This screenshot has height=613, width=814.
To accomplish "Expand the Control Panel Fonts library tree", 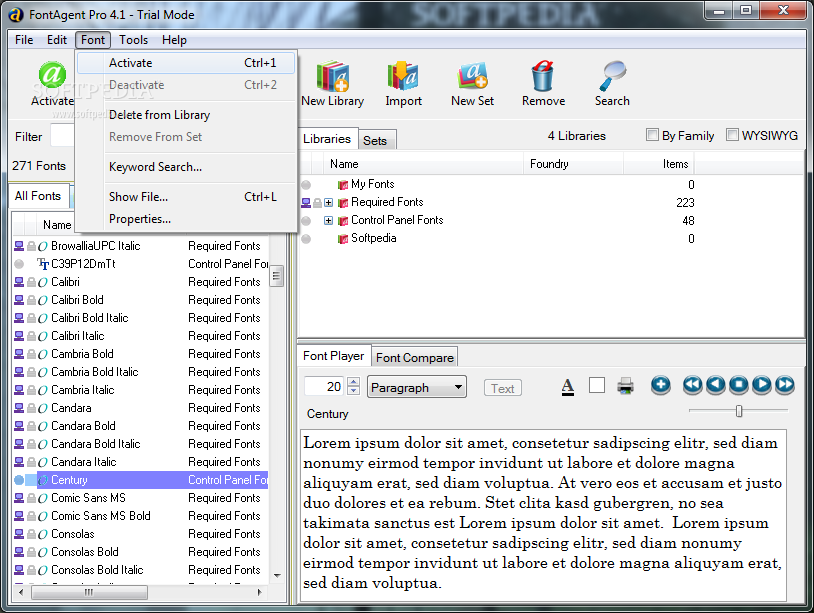I will 329,221.
